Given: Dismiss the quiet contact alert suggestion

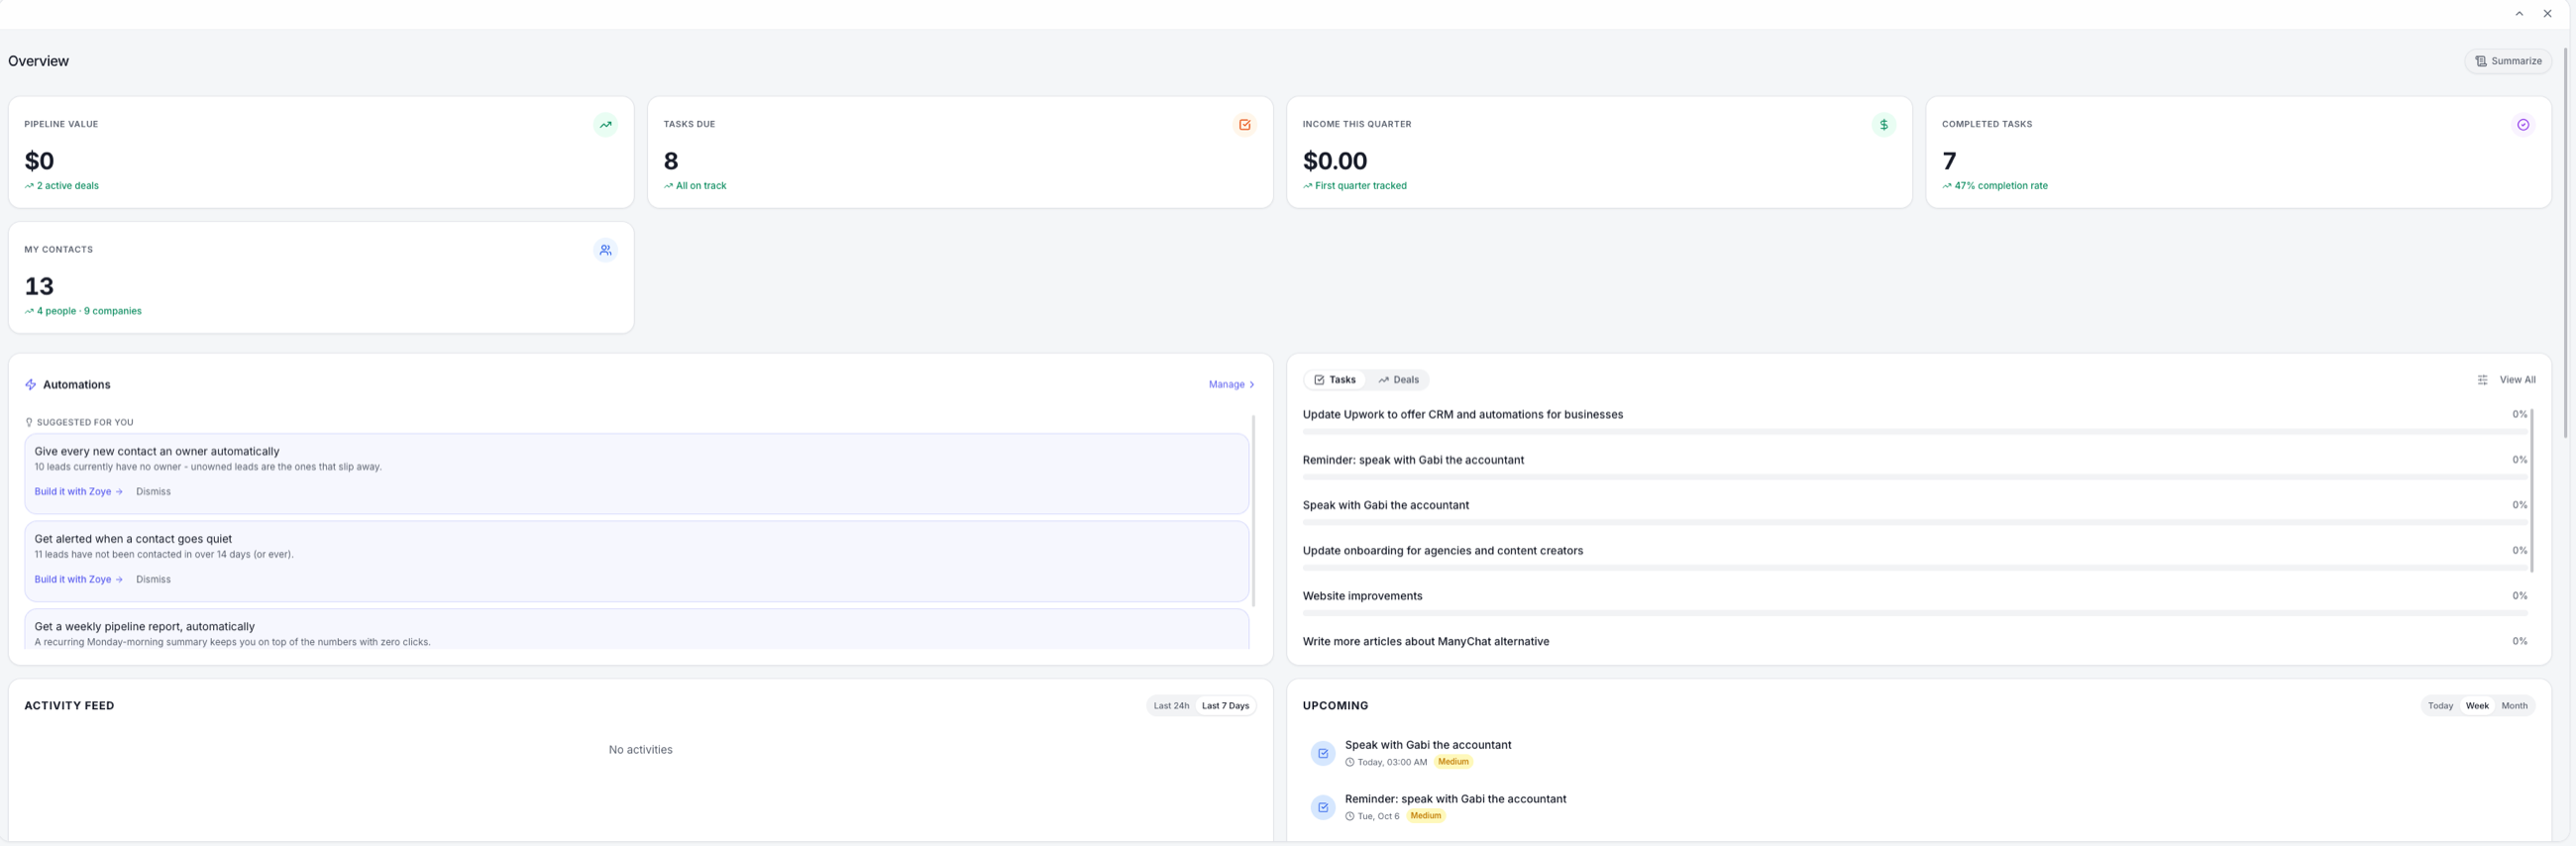Looking at the screenshot, I should click(x=153, y=580).
